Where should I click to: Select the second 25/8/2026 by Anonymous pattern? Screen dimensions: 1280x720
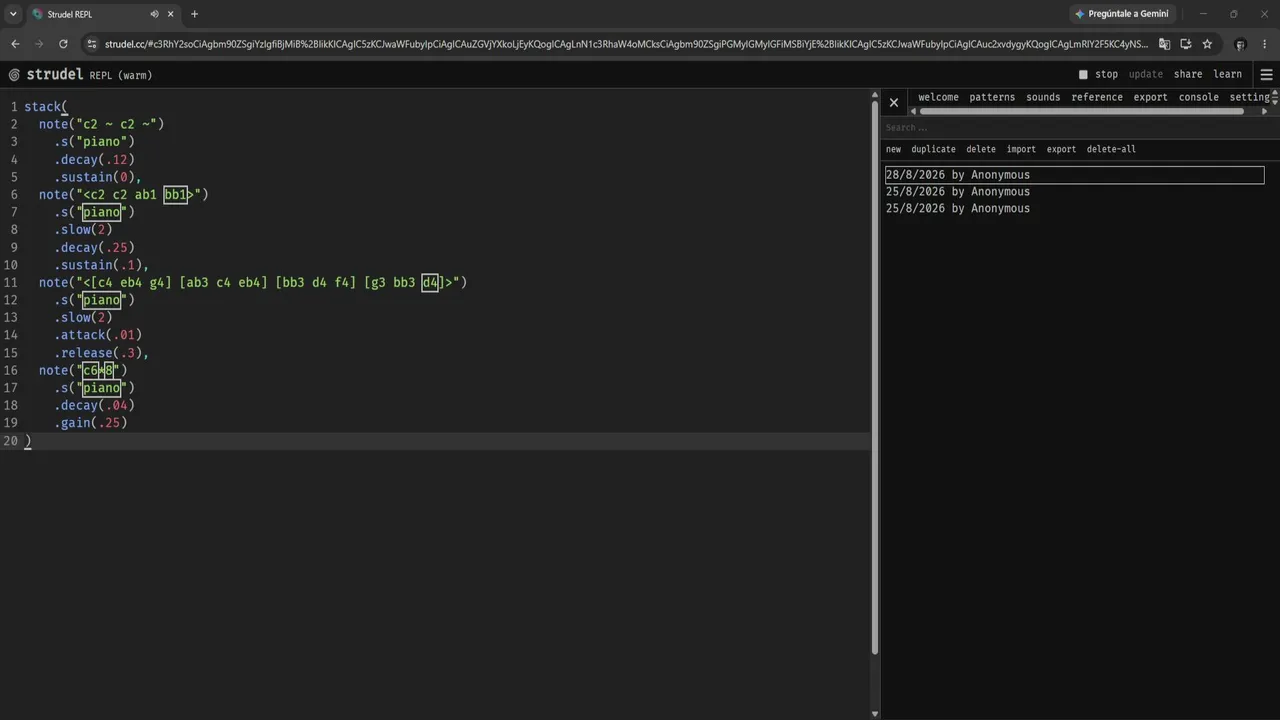[x=957, y=209]
